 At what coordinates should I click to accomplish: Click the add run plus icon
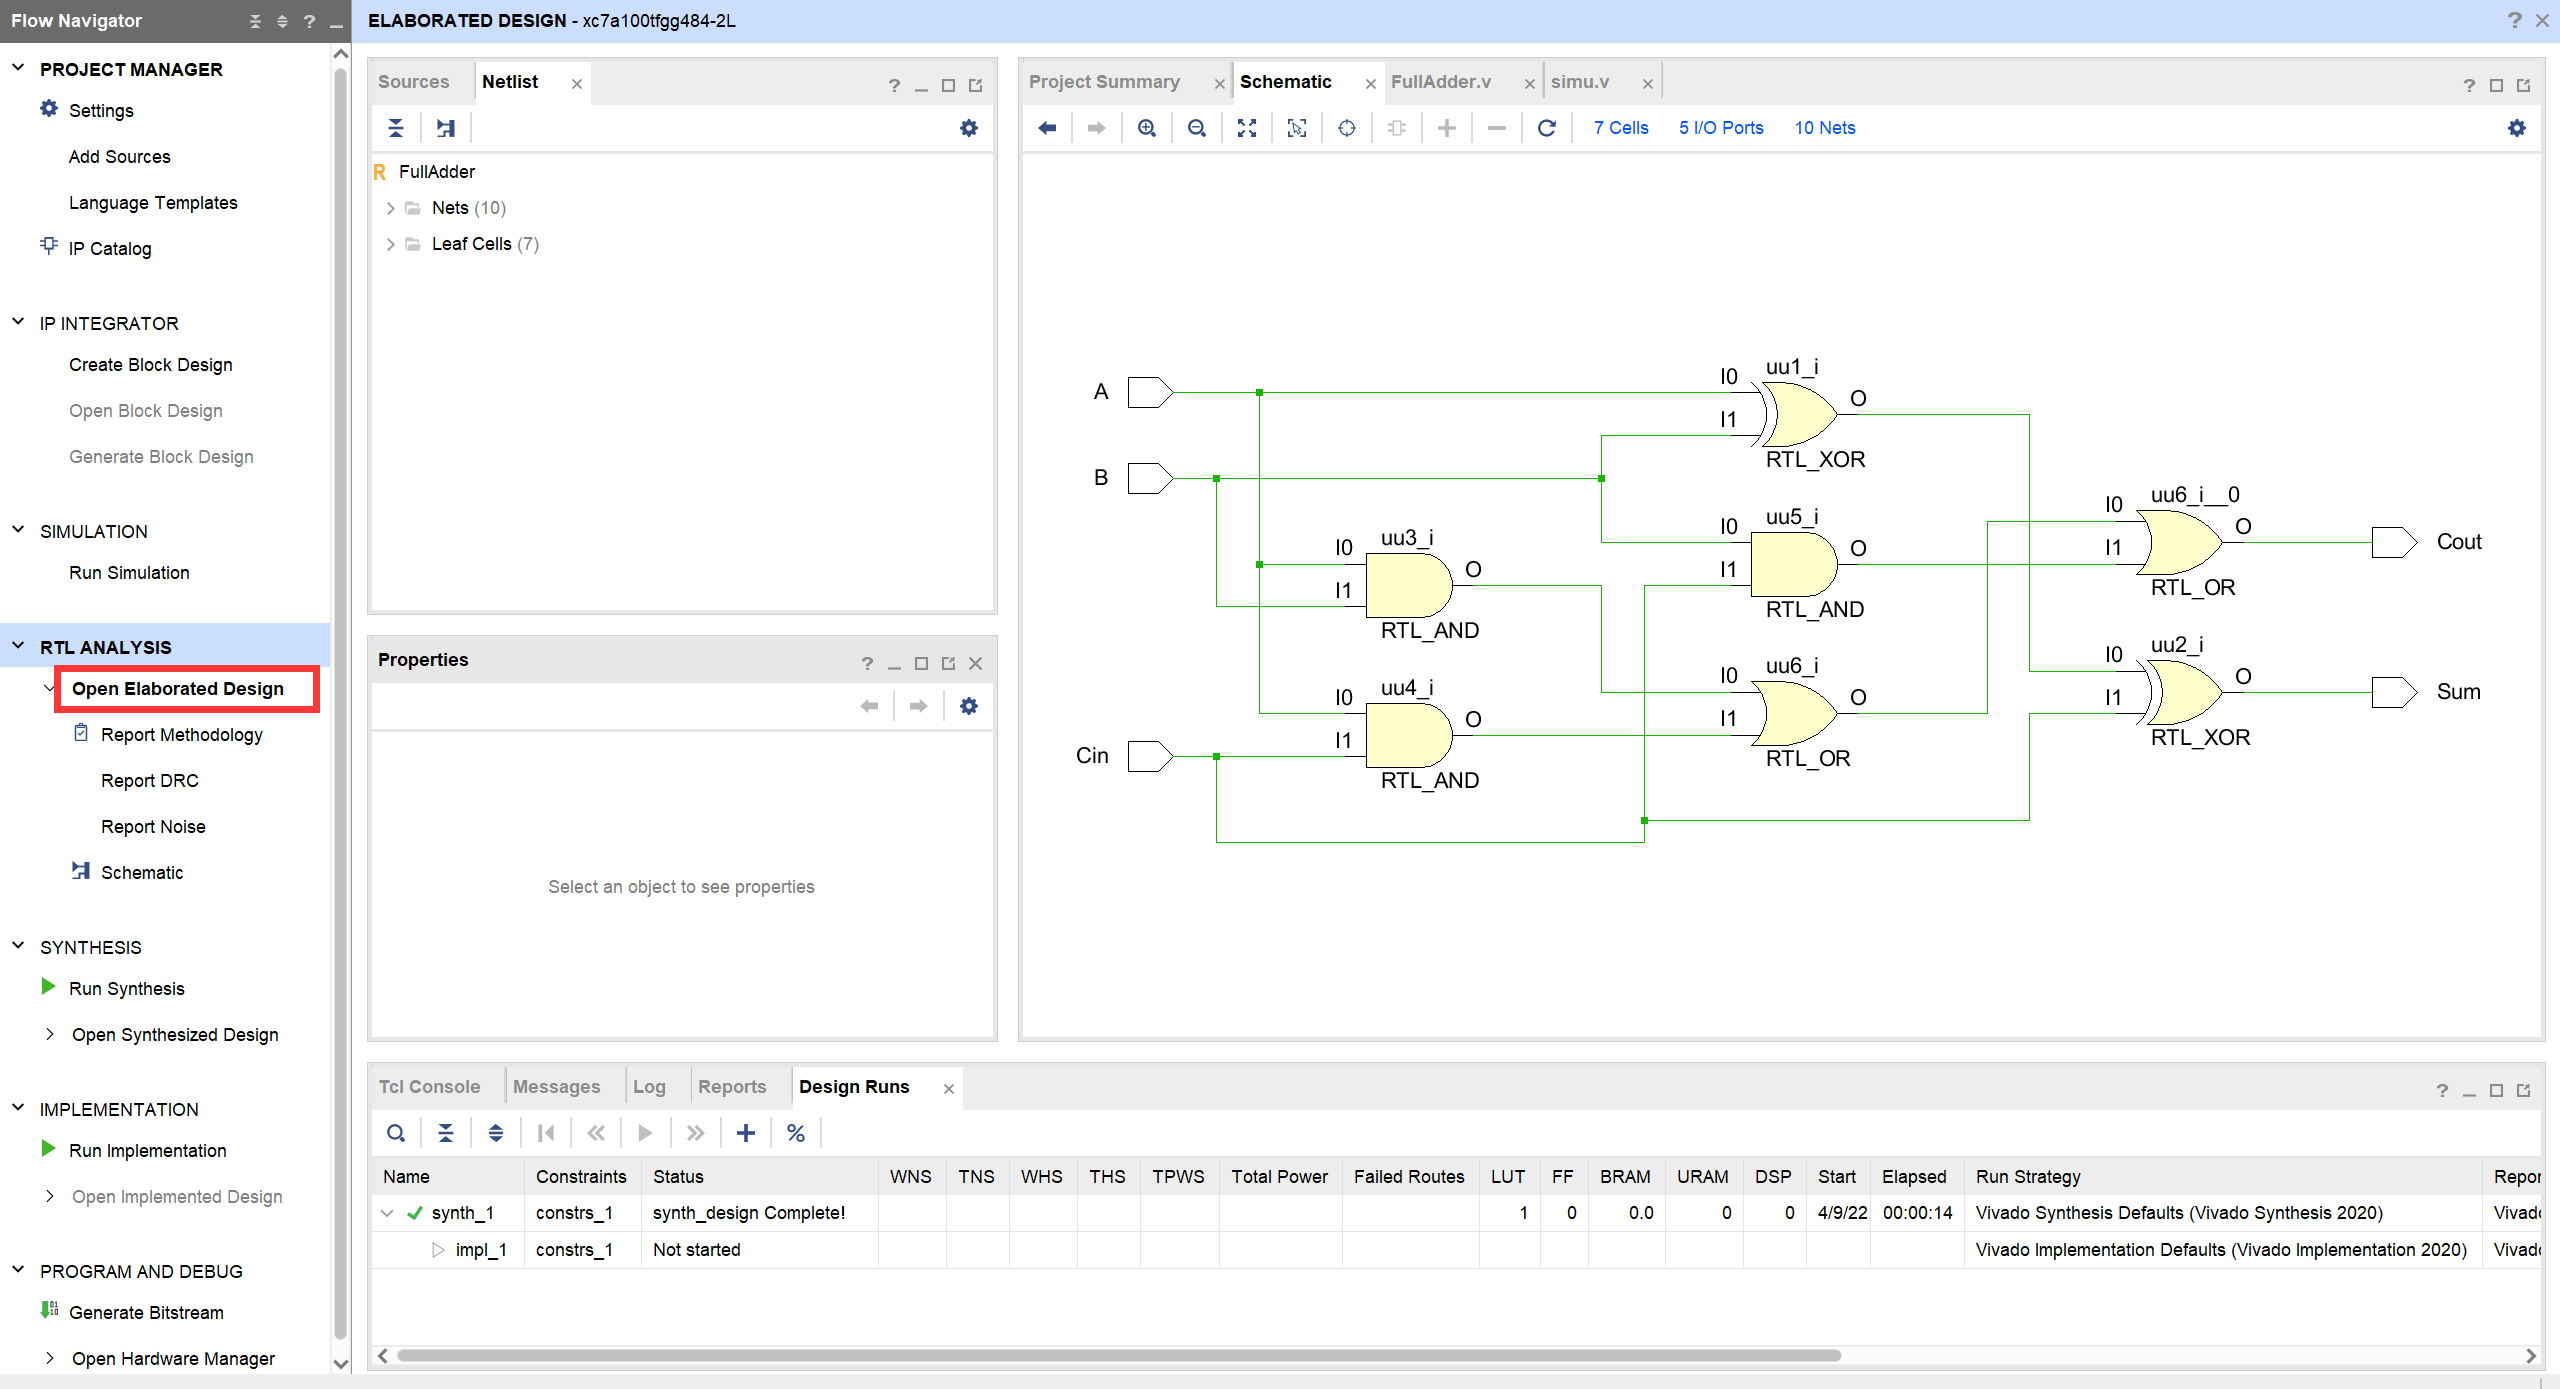(746, 1133)
